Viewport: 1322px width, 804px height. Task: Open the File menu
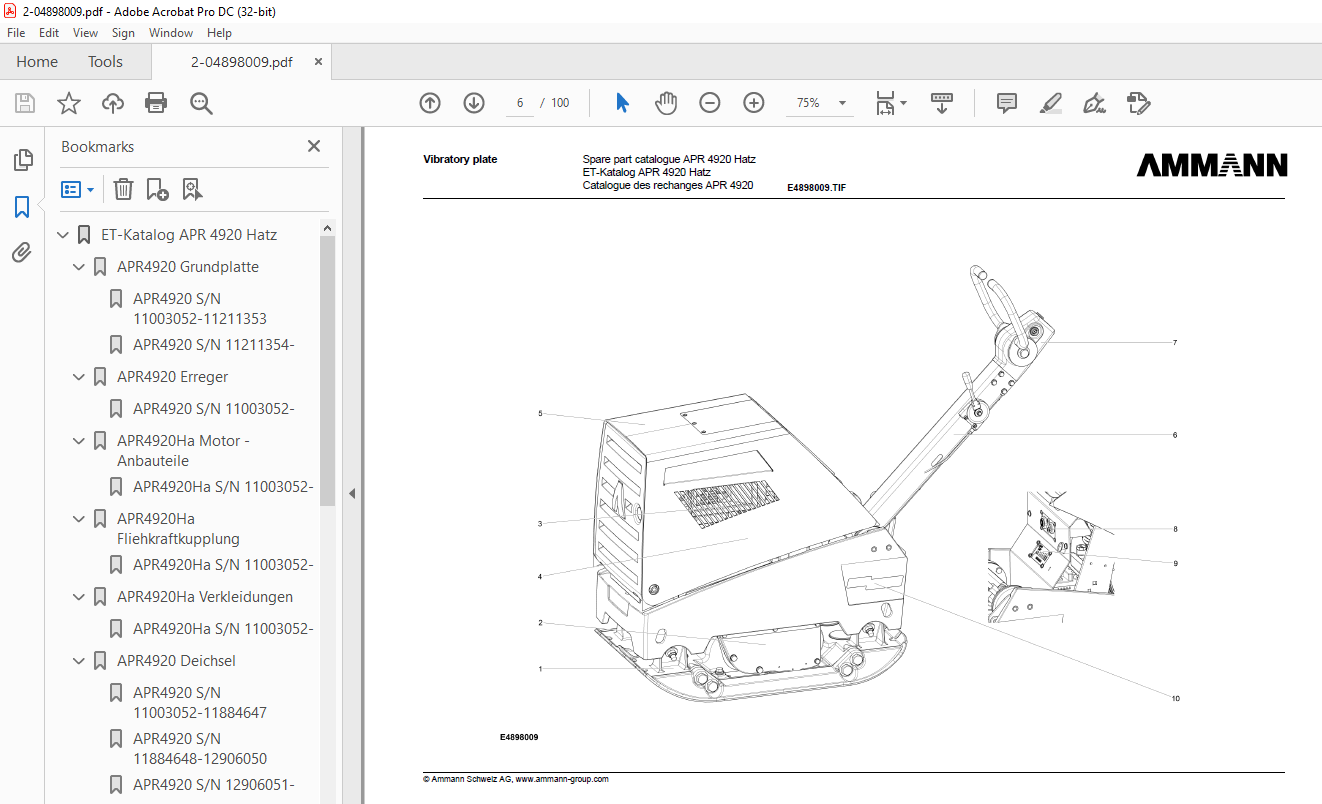[x=16, y=33]
